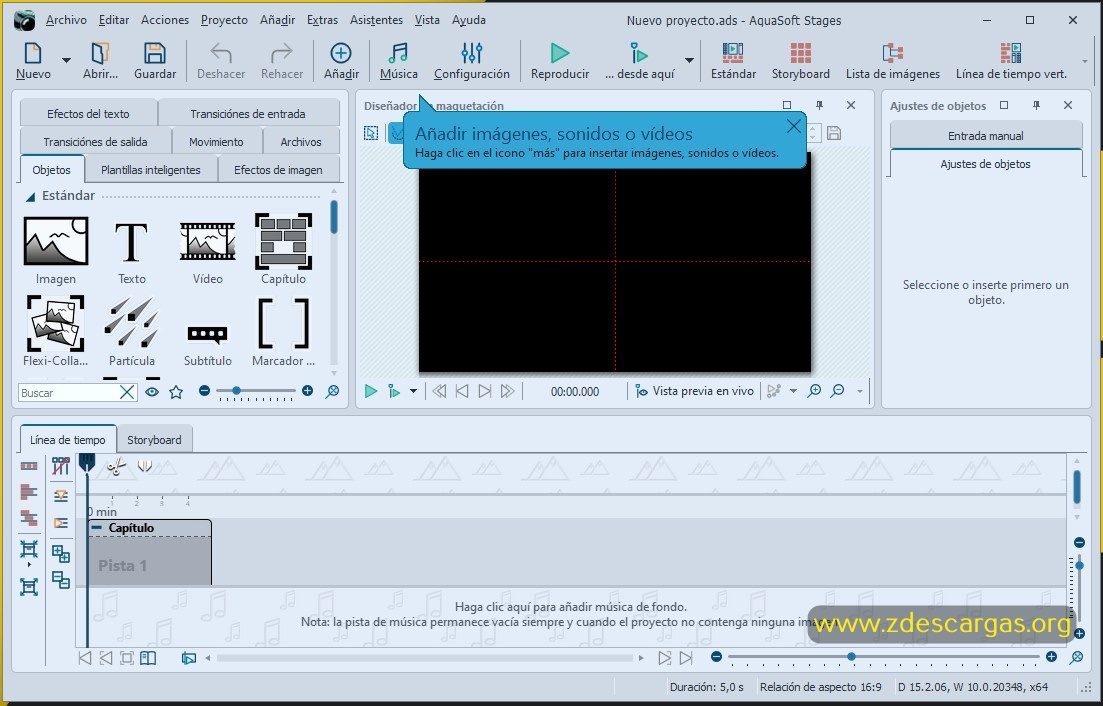Open the Efectos del texto tab
1103x706 pixels.
coord(89,113)
